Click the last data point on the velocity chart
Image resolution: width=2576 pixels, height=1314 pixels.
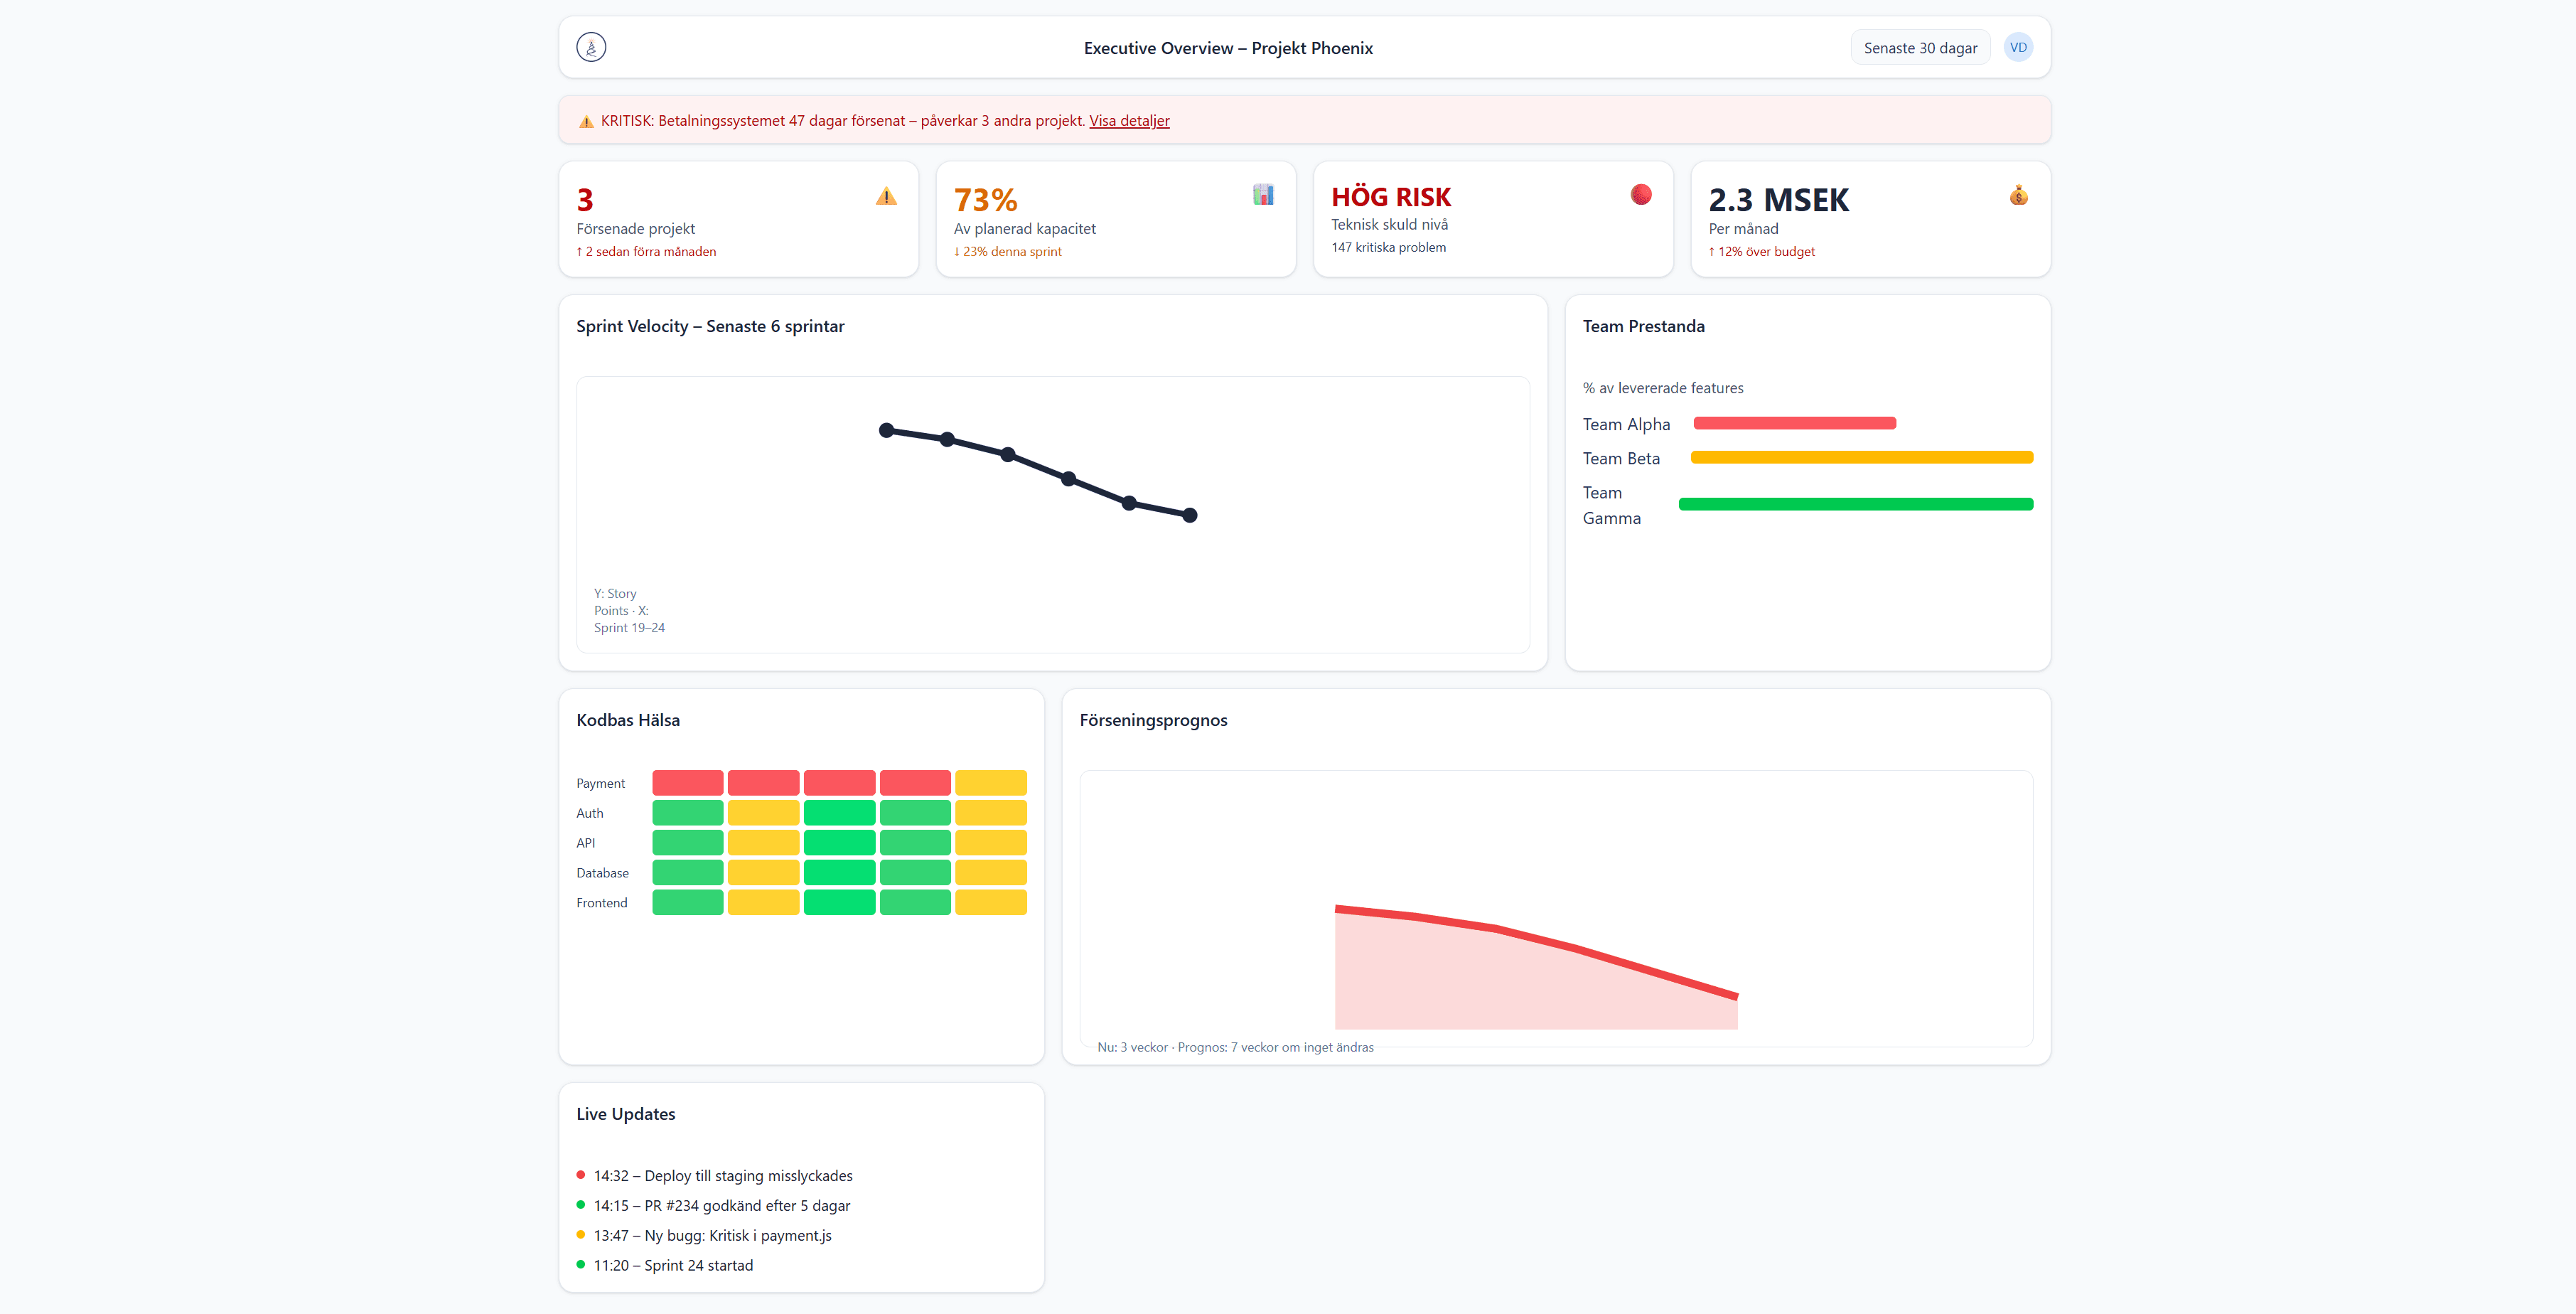click(x=1189, y=515)
